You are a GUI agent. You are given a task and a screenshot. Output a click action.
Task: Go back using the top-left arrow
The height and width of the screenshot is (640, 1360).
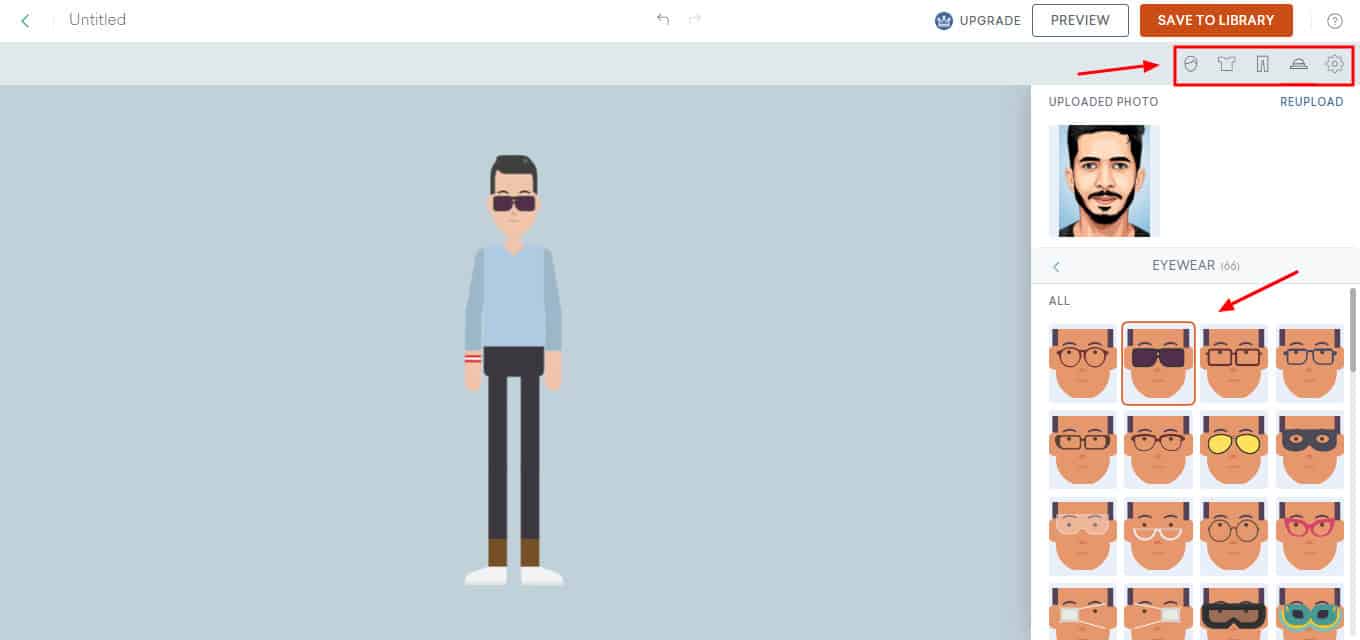[26, 20]
